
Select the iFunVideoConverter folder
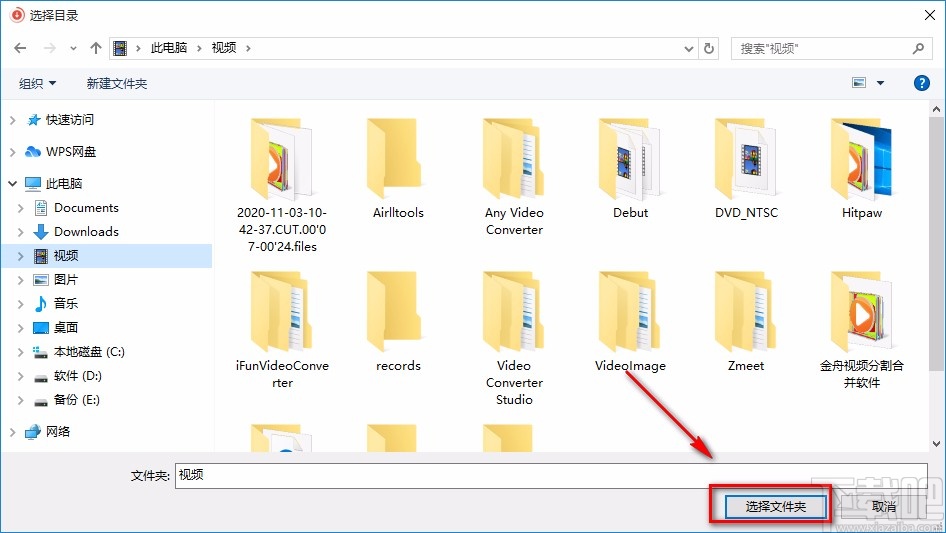coord(282,330)
